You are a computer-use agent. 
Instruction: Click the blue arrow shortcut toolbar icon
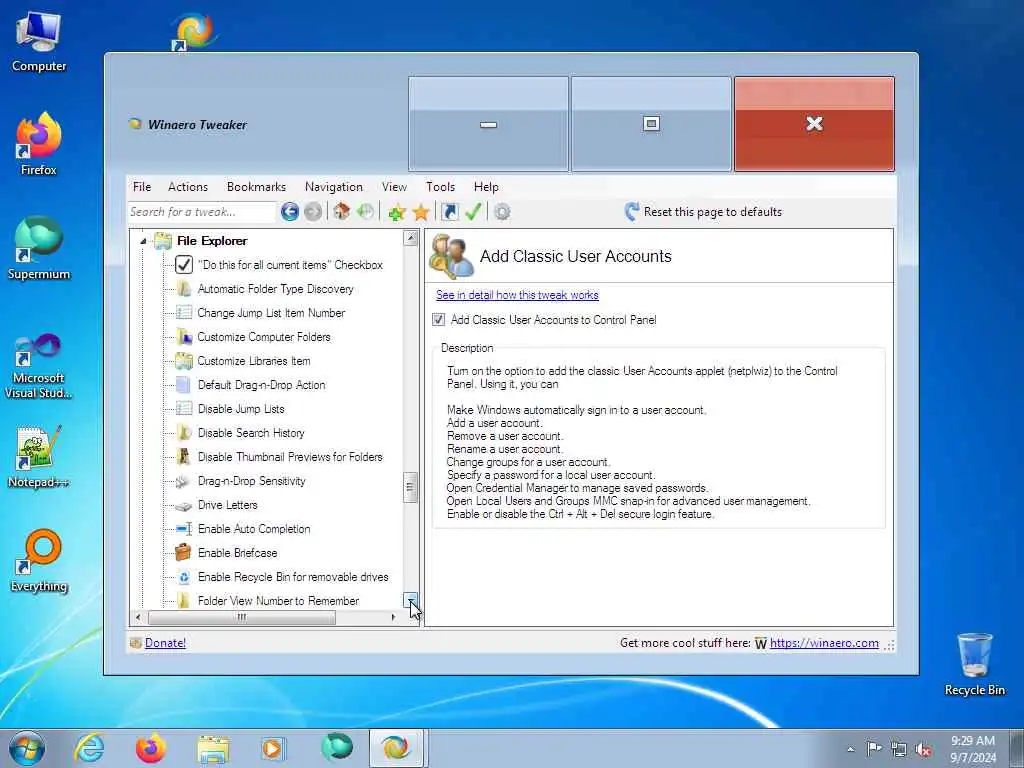[x=449, y=212]
